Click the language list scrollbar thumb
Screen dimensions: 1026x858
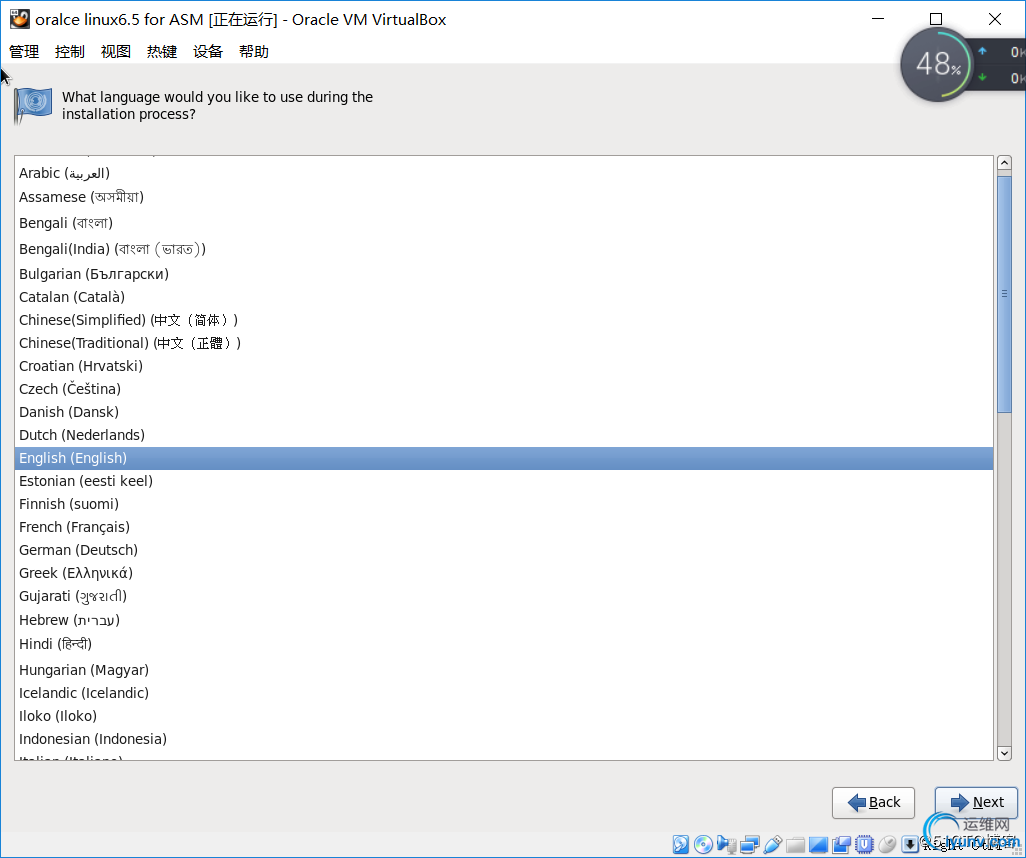click(1004, 293)
